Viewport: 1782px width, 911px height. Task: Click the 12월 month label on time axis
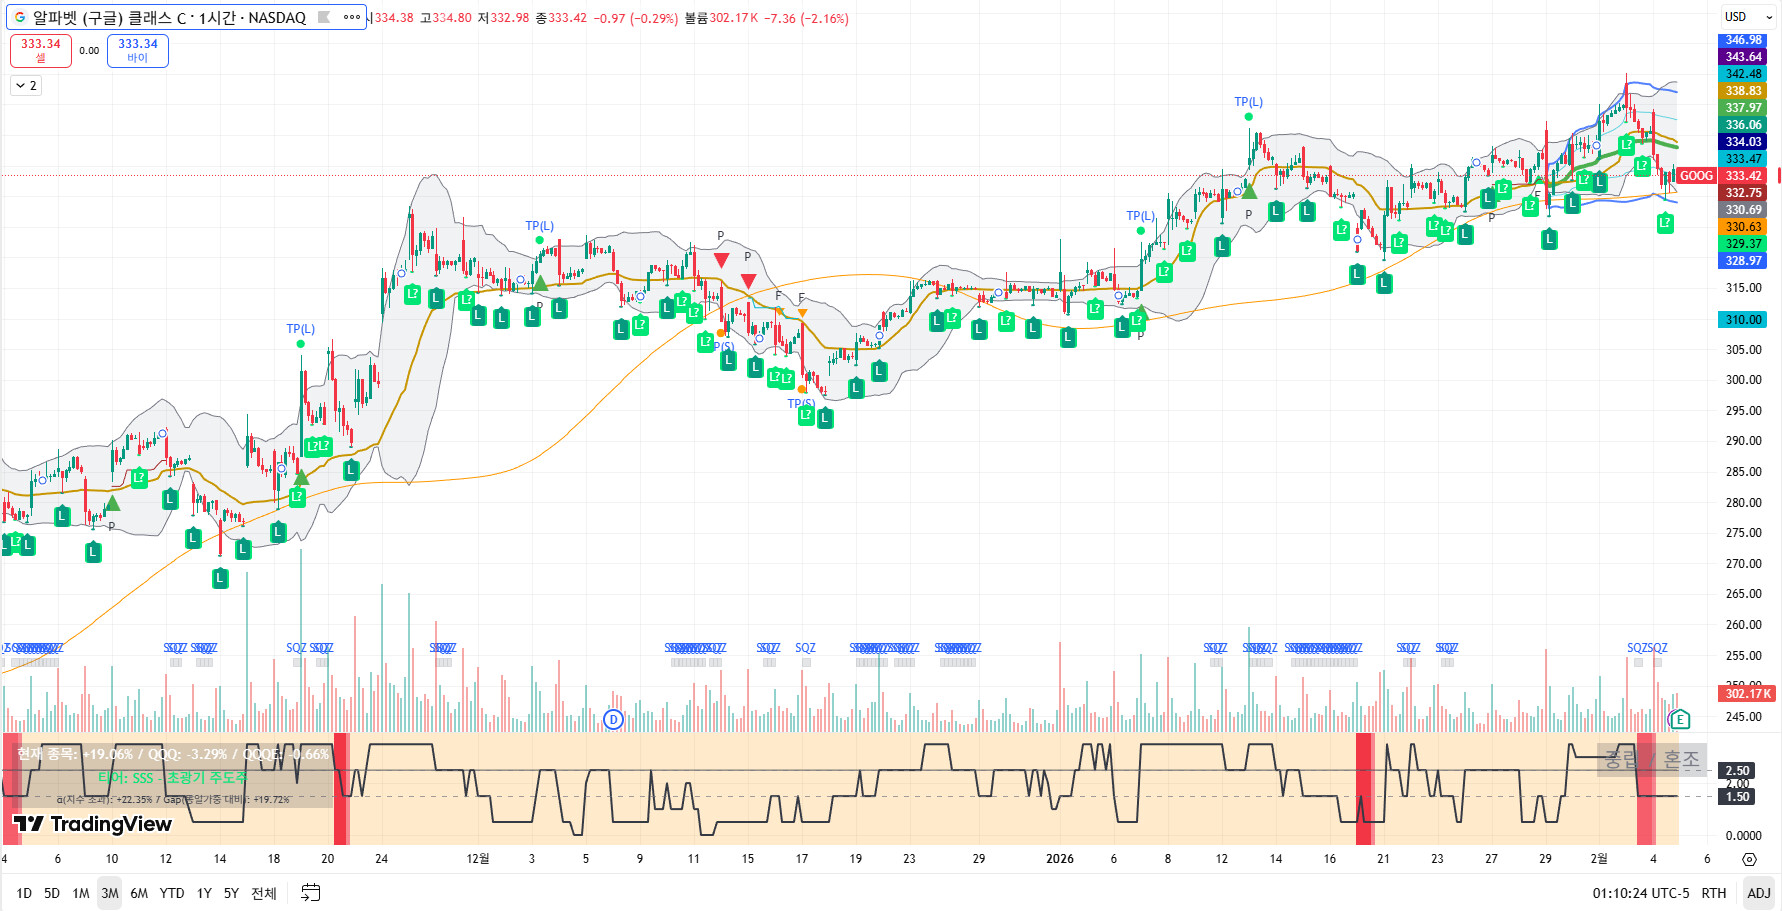478,859
